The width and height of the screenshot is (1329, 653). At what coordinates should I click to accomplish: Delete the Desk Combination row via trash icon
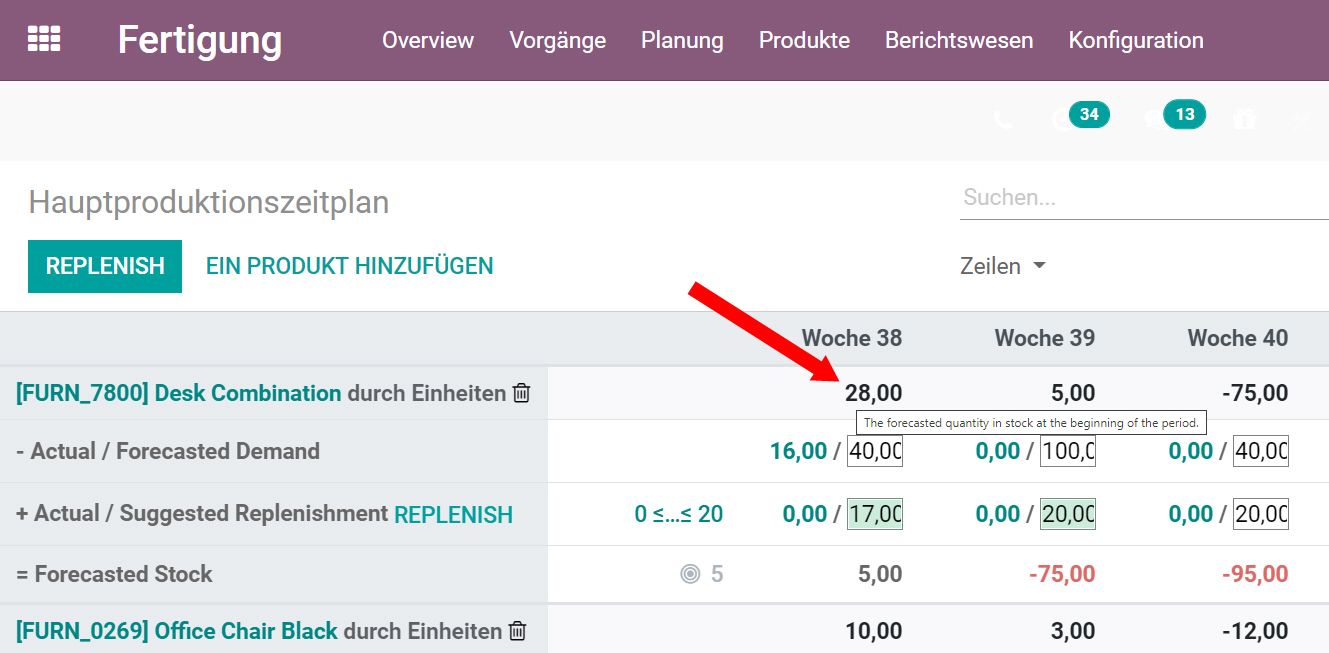click(521, 393)
